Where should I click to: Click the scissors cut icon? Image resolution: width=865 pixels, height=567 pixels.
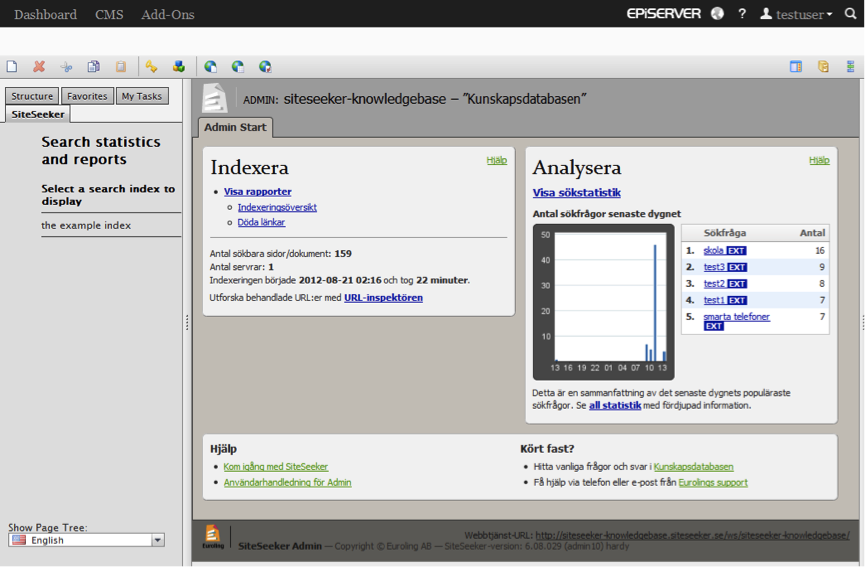coord(66,67)
